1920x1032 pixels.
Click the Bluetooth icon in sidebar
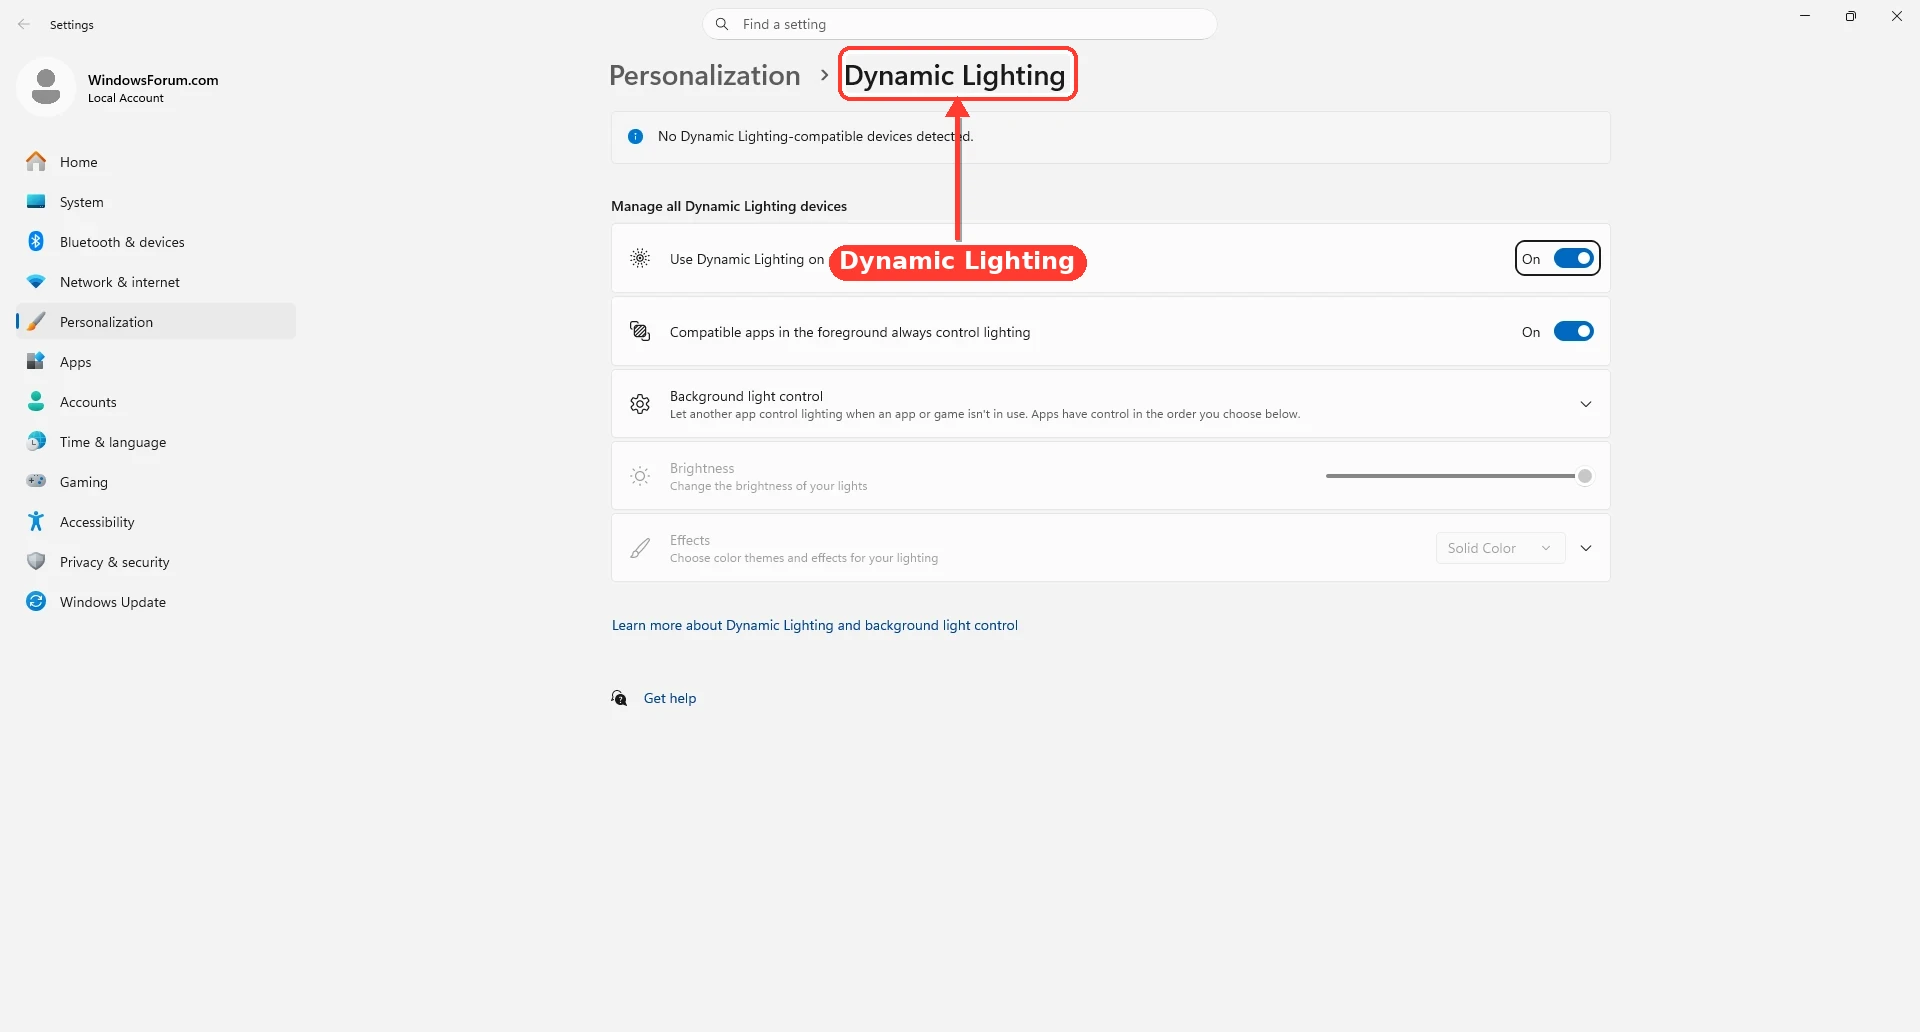(x=36, y=241)
